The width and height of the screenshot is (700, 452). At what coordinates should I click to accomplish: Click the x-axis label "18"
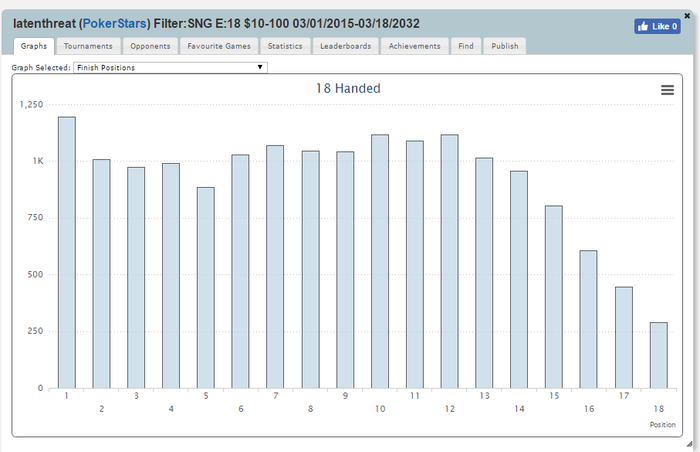(658, 409)
